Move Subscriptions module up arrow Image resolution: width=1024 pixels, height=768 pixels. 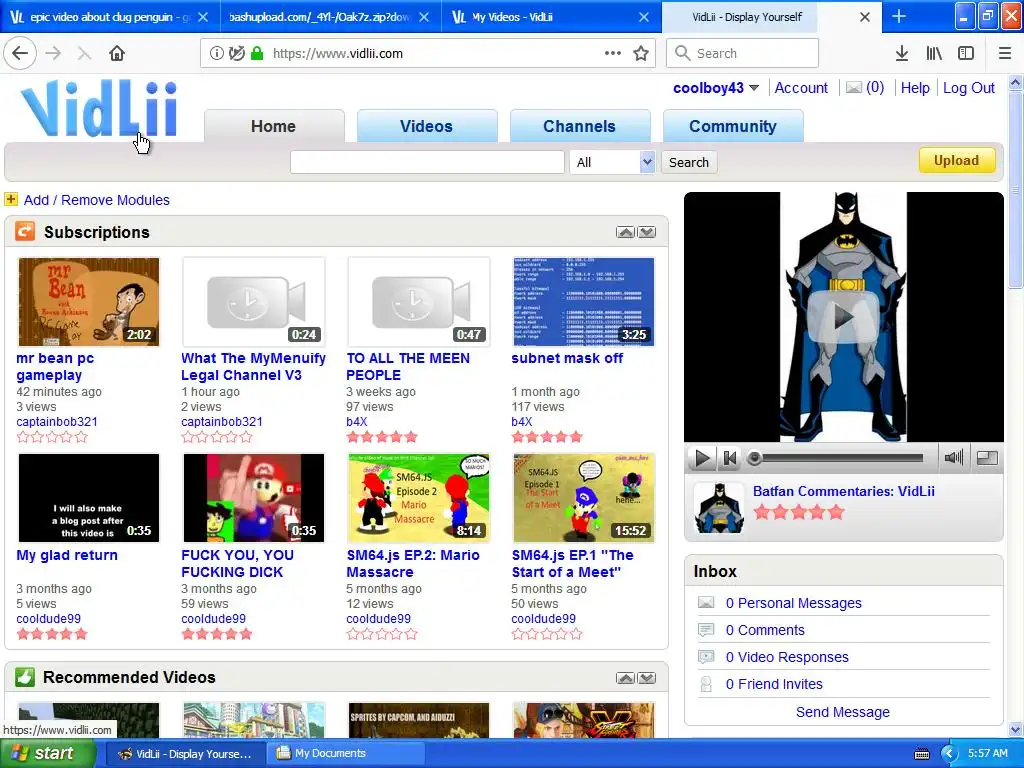tap(625, 232)
